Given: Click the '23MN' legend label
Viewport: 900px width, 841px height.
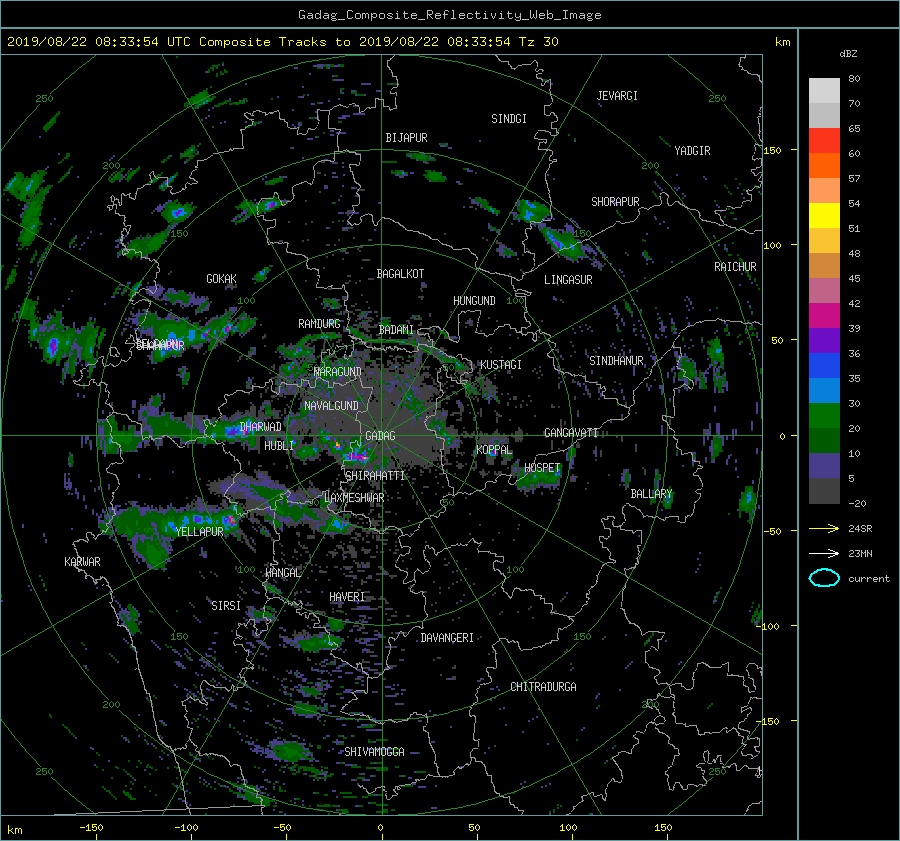Looking at the screenshot, I should [860, 553].
